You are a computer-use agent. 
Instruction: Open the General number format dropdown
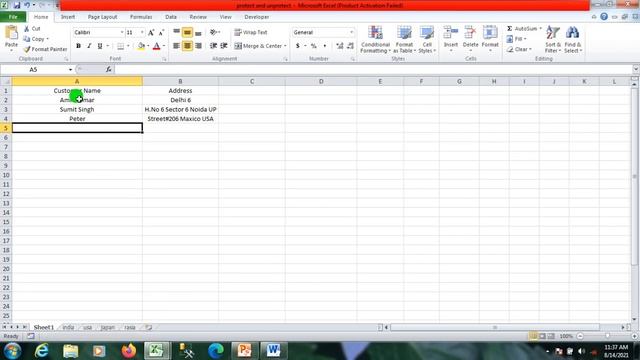tap(351, 32)
